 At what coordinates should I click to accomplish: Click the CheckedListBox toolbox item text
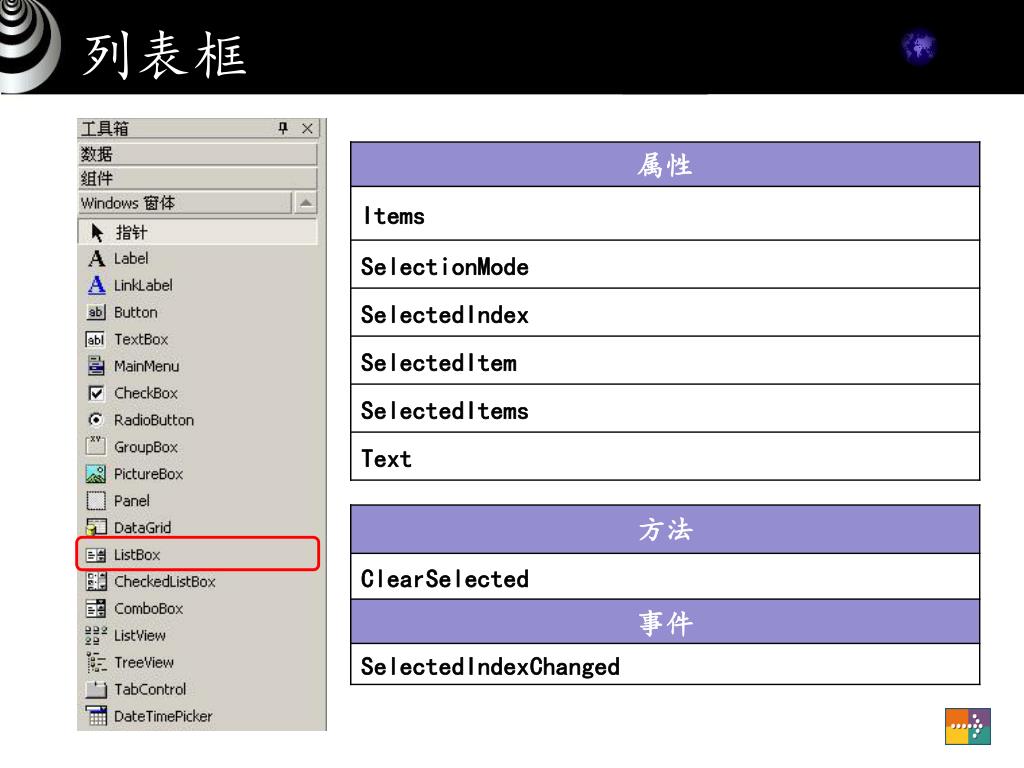tap(165, 581)
